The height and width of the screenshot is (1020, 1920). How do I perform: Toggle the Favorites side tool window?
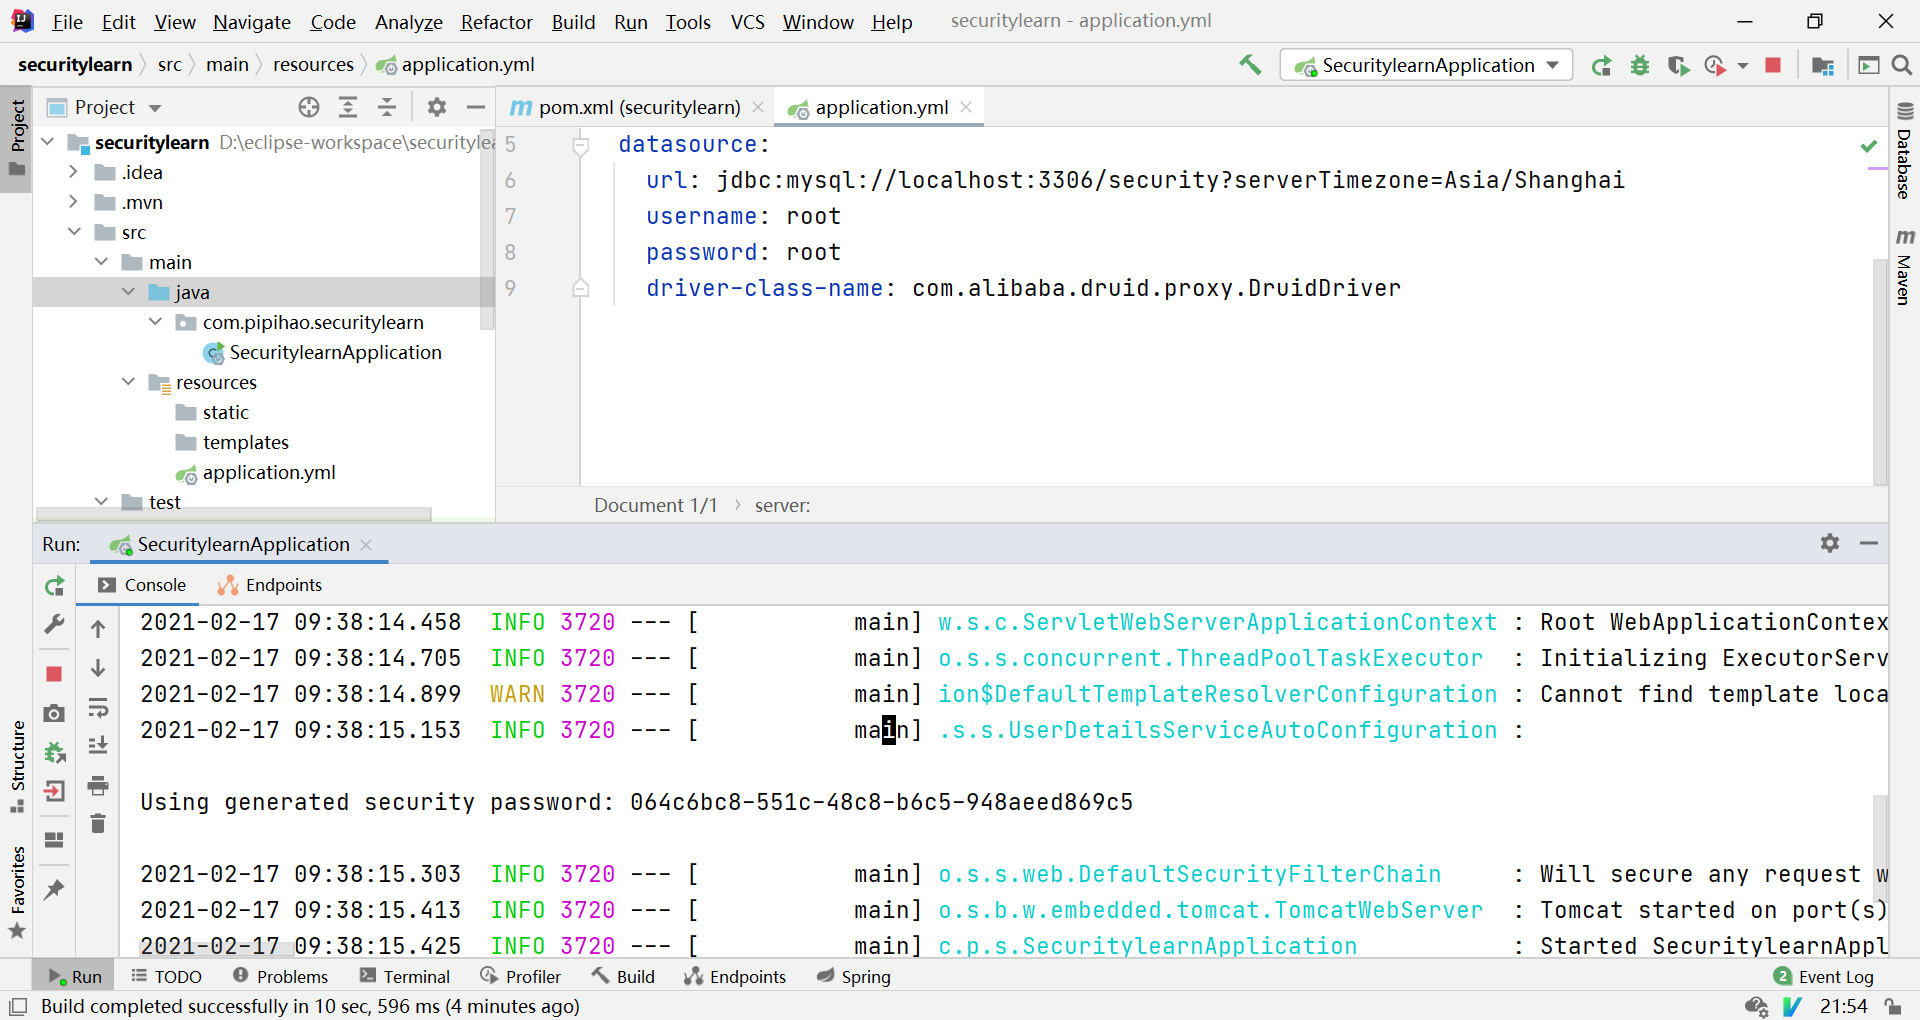[x=17, y=892]
